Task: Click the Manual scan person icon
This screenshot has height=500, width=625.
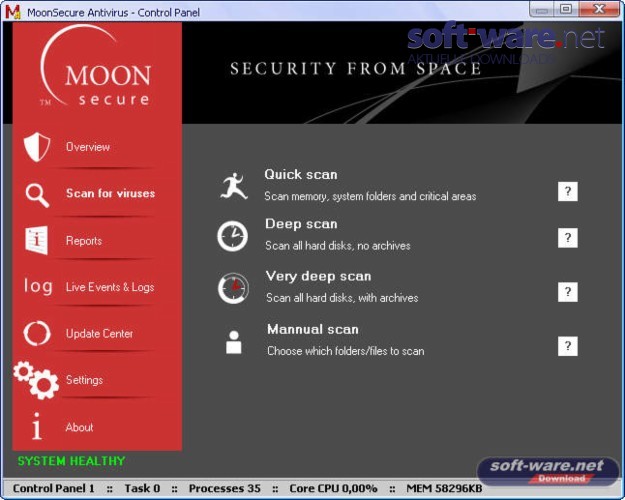Action: (234, 342)
